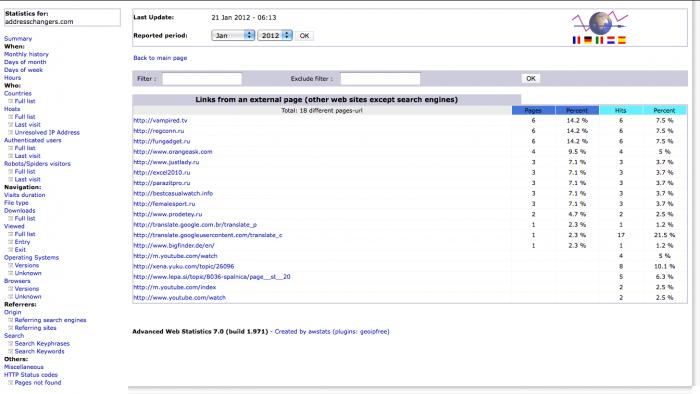Visit the translate.googleusercontent.com referrer link
700x394 pixels.
click(208, 235)
